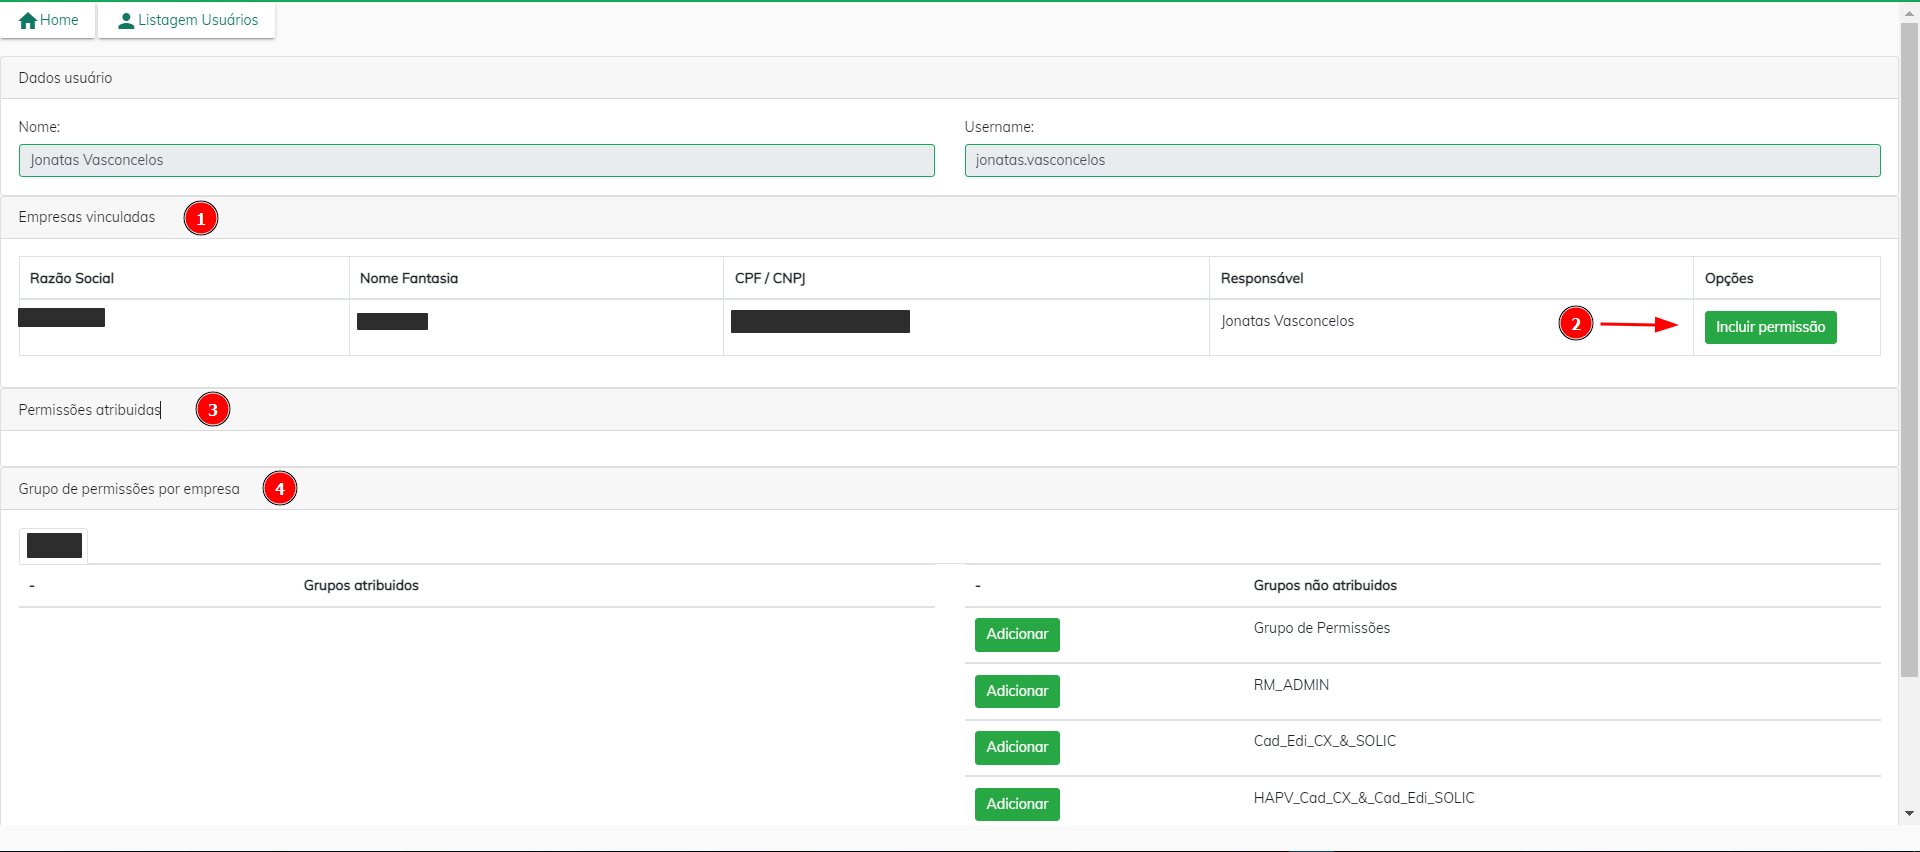
Task: Click the HAPV_Cad_CX_&_Cad_Edi_SOLIC group name text
Action: click(1364, 798)
